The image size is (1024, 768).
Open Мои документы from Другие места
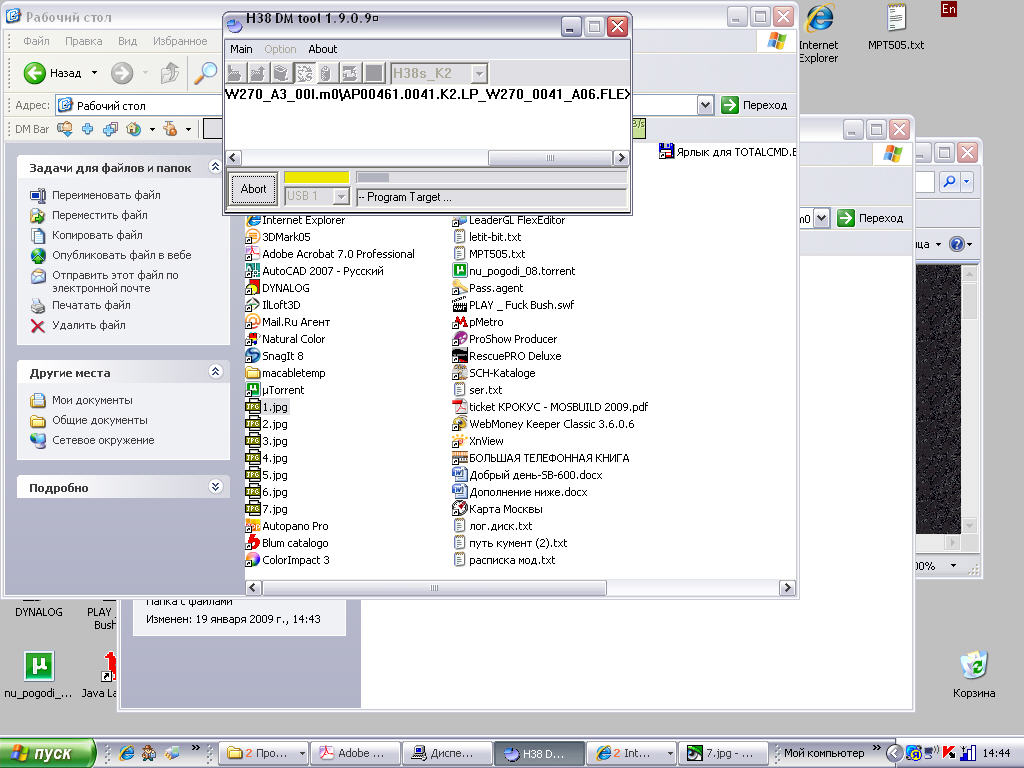coord(92,400)
